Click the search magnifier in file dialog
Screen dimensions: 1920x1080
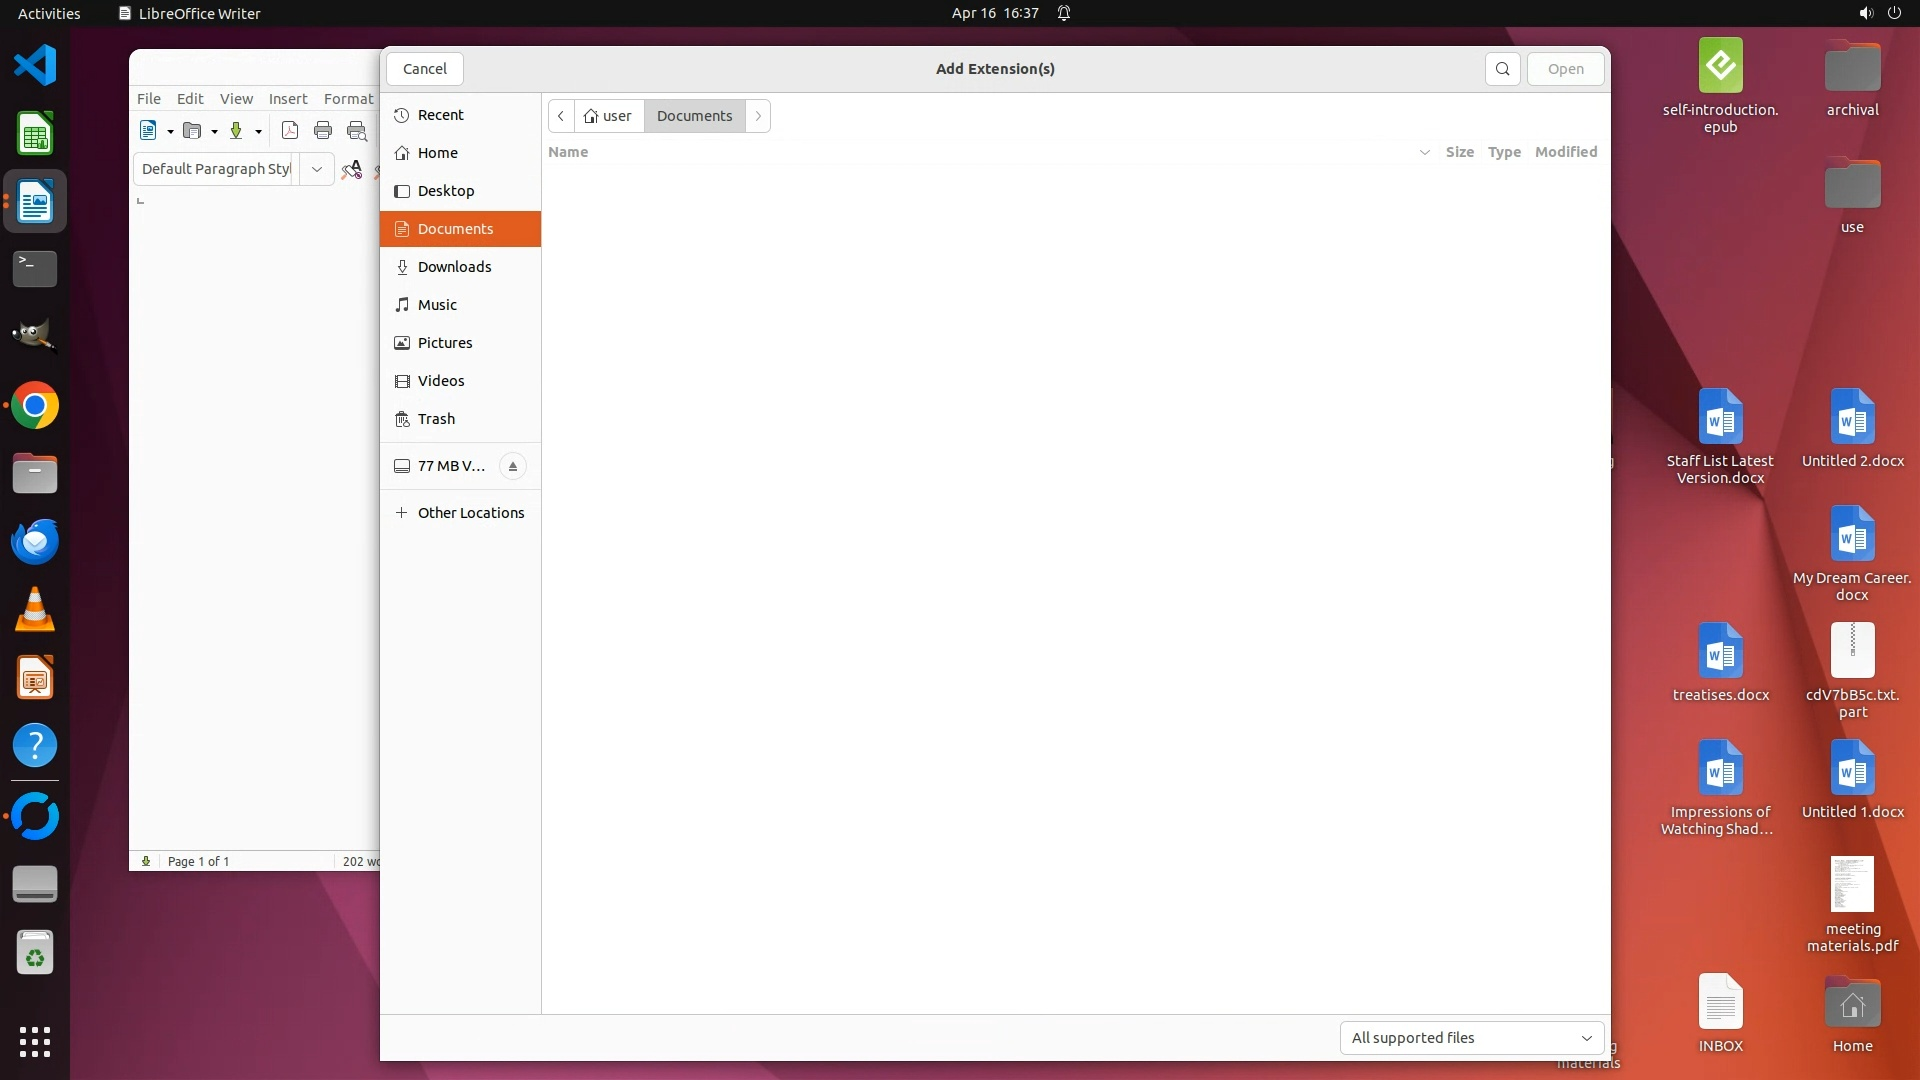point(1502,69)
